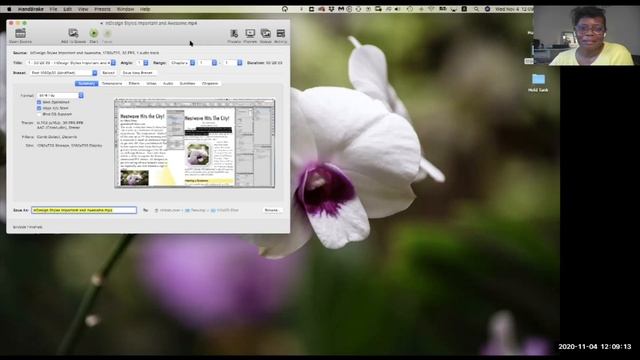The width and height of the screenshot is (640, 360).
Task: Click the date and time in menu bar
Action: click(514, 9)
